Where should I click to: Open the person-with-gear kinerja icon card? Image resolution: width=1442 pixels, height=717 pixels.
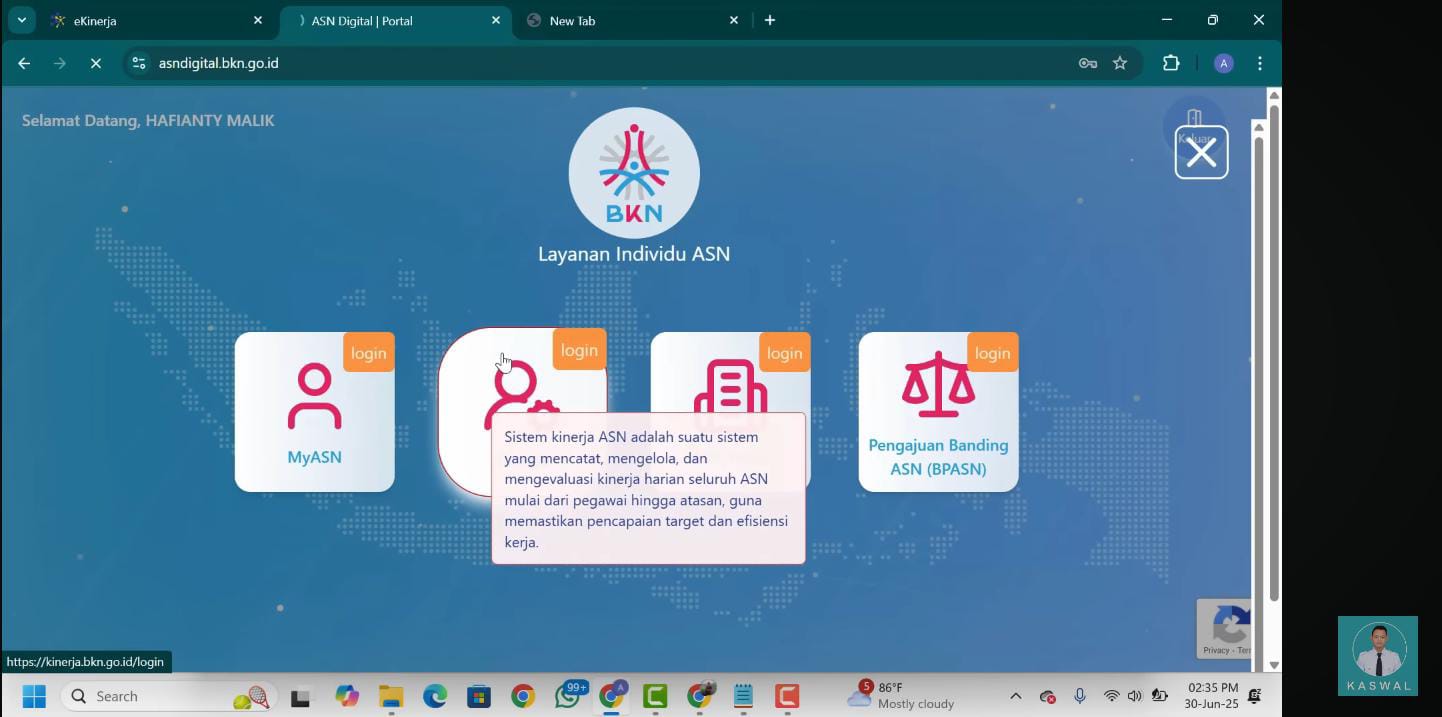pyautogui.click(x=521, y=396)
